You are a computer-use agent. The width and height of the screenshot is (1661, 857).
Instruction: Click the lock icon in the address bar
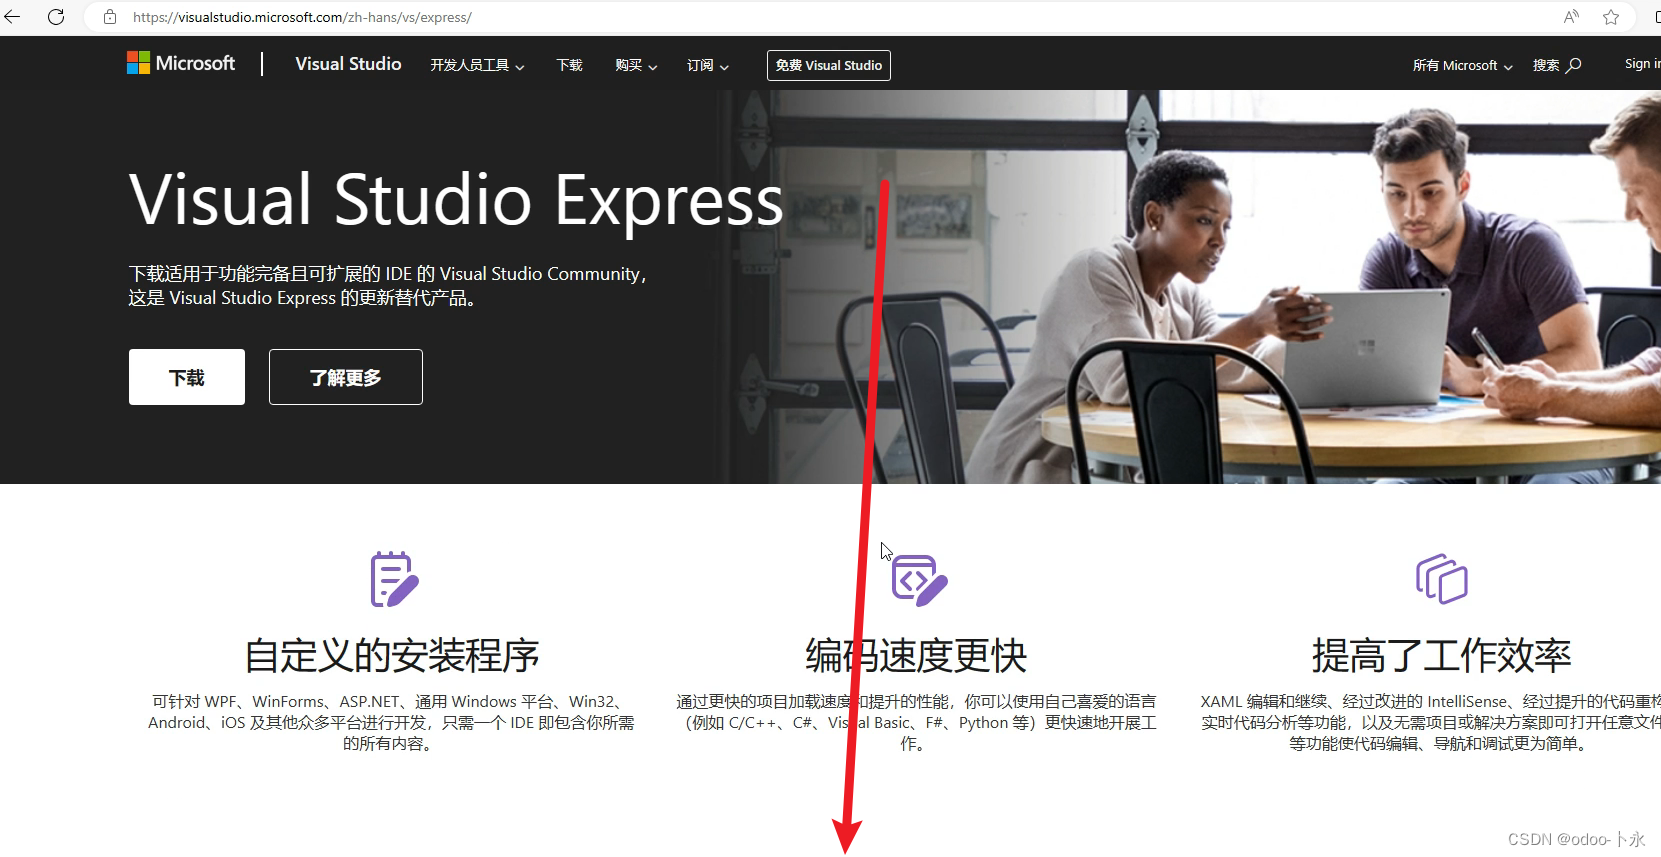click(x=110, y=17)
